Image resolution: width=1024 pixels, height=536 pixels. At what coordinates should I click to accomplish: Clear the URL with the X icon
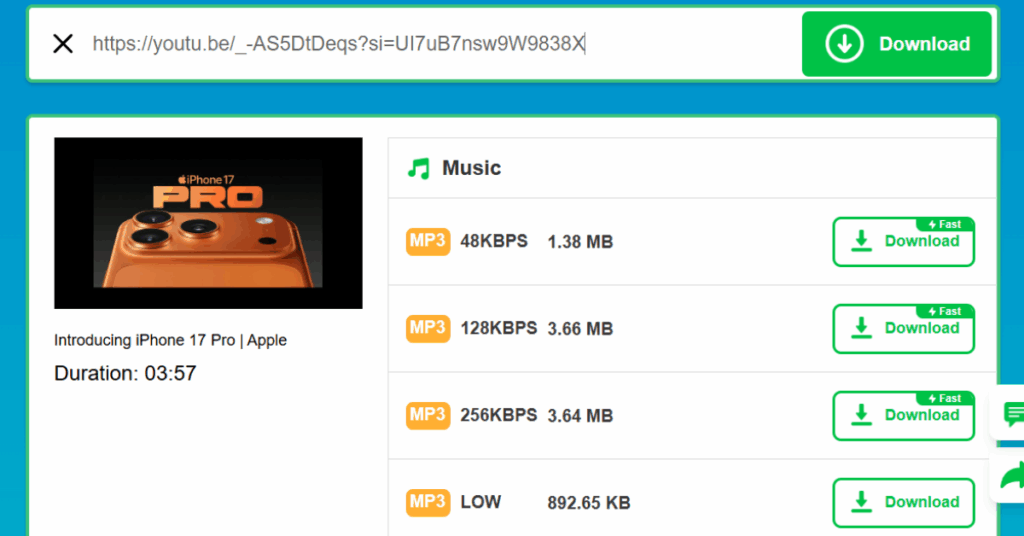tap(63, 44)
